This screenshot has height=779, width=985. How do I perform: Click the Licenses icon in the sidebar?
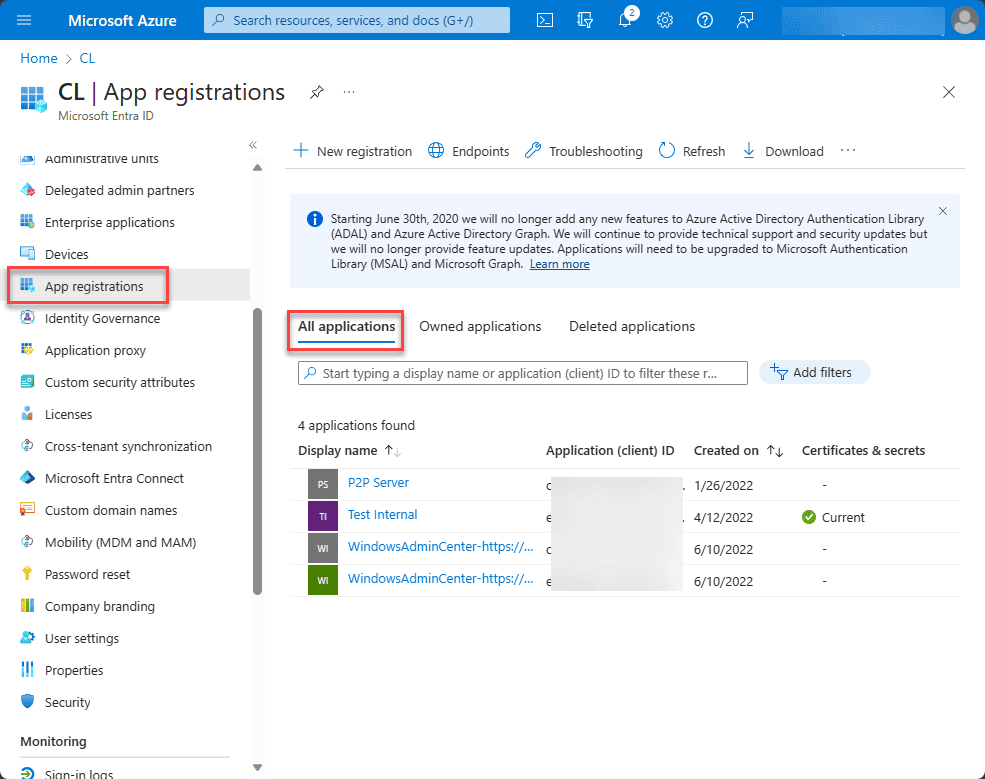tap(27, 413)
